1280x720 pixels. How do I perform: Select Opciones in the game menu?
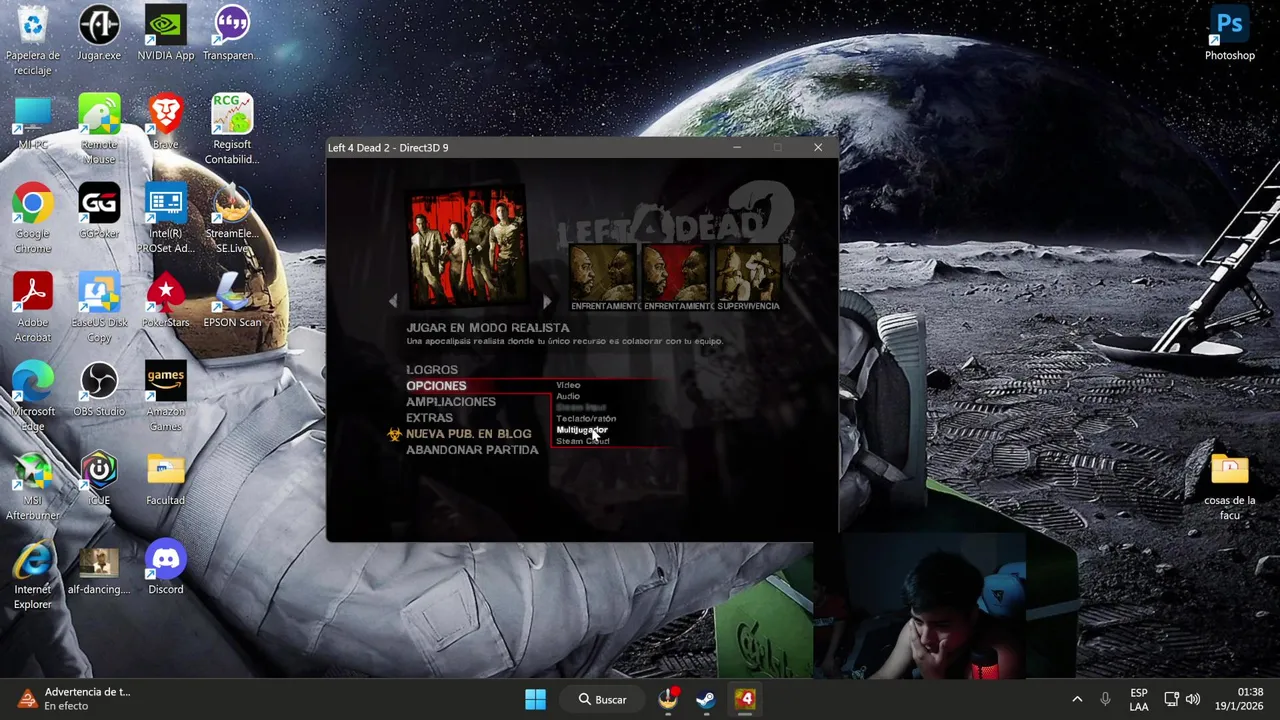[436, 386]
